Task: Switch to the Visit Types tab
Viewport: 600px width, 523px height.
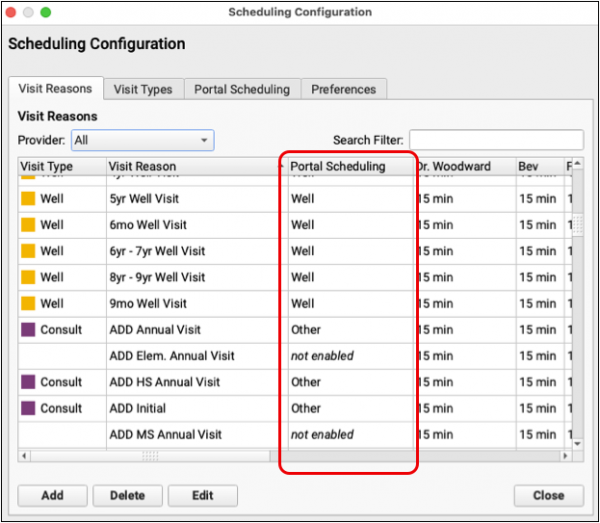Action: point(143,89)
